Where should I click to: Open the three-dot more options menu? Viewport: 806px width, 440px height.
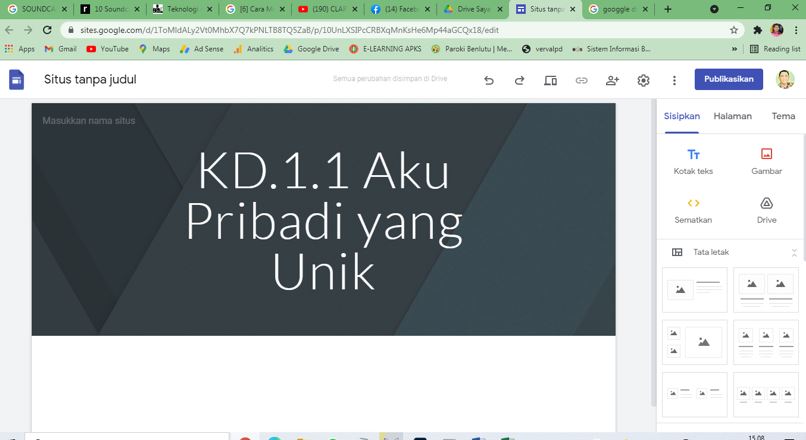tap(674, 80)
